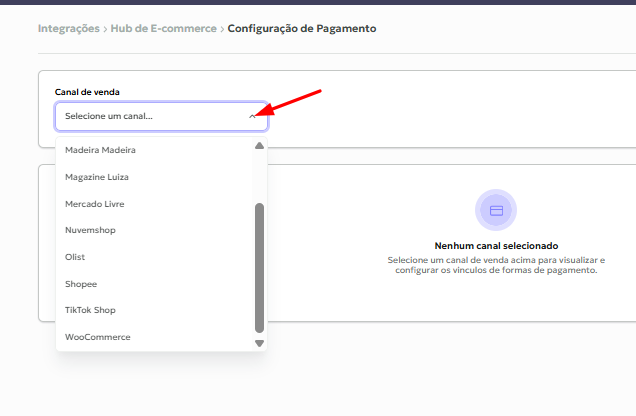This screenshot has width=636, height=416.
Task: Open the Hub de E-commerce breadcrumb link
Action: pos(163,28)
